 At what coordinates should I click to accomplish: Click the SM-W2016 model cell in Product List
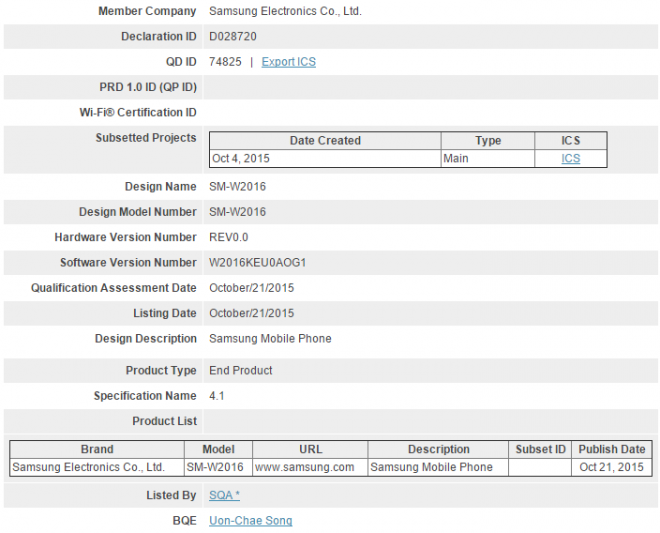(x=218, y=467)
